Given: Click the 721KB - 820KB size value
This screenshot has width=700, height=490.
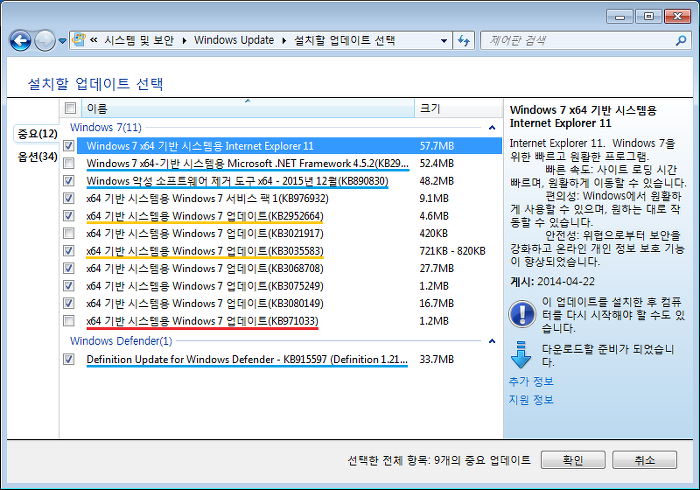Looking at the screenshot, I should [452, 251].
